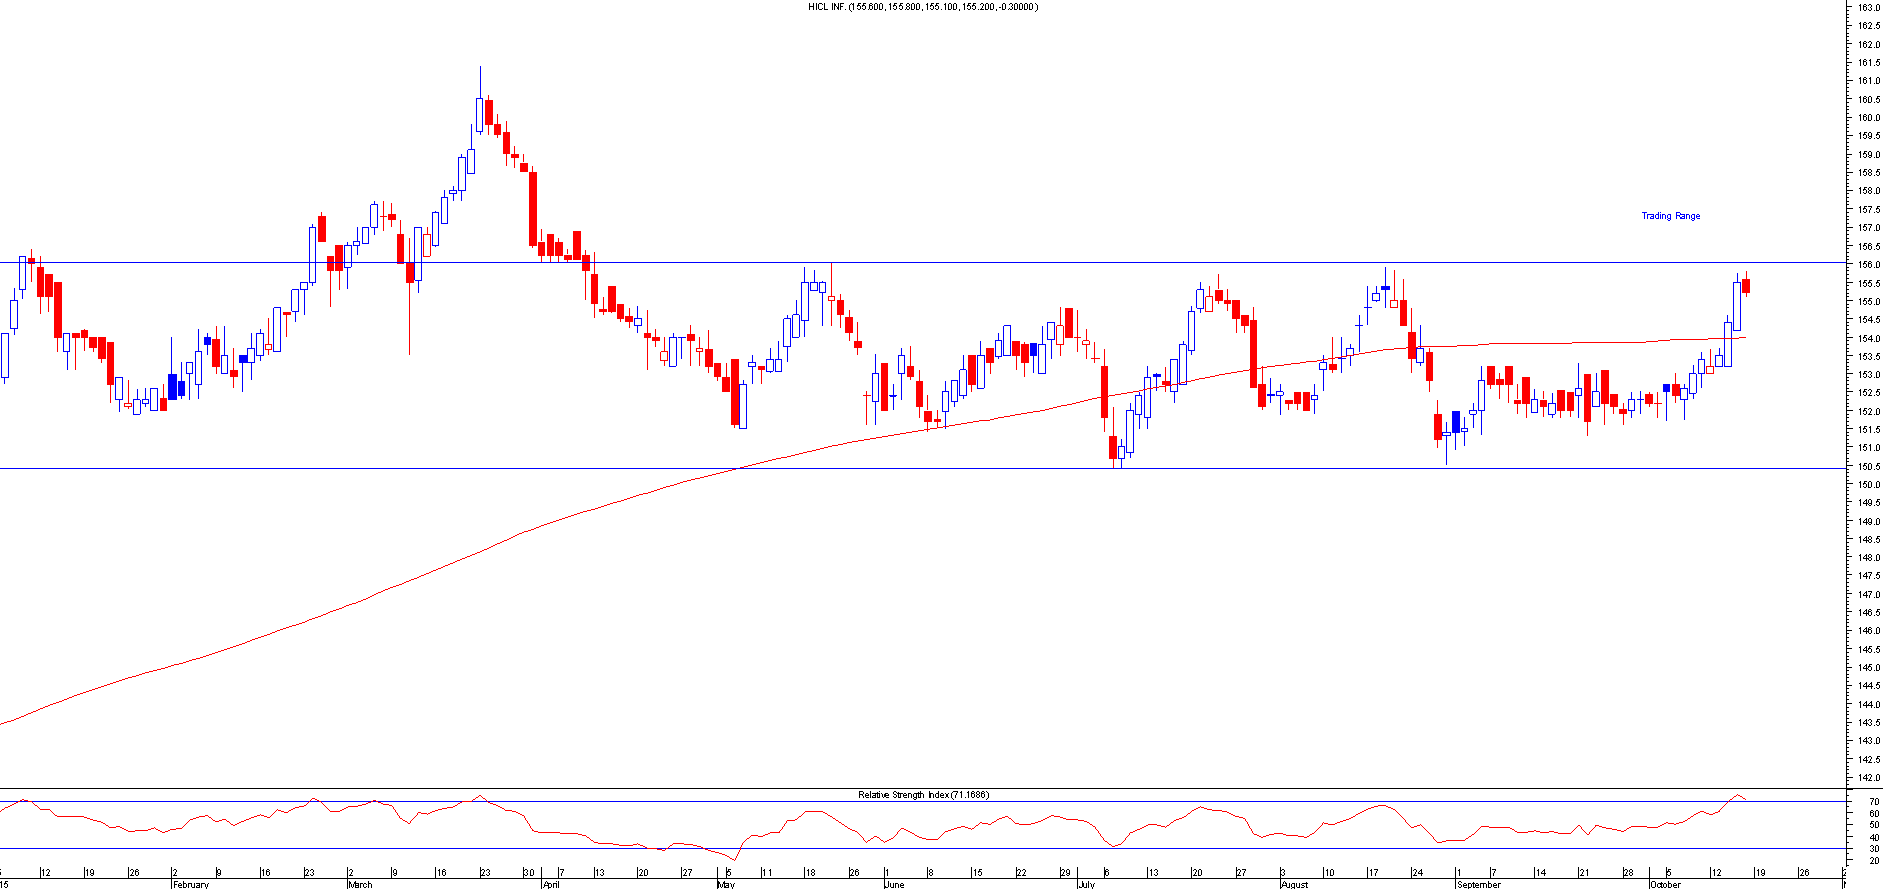The height and width of the screenshot is (889, 1883).
Task: Click the 143.0 value on the price axis
Action: (x=1868, y=741)
